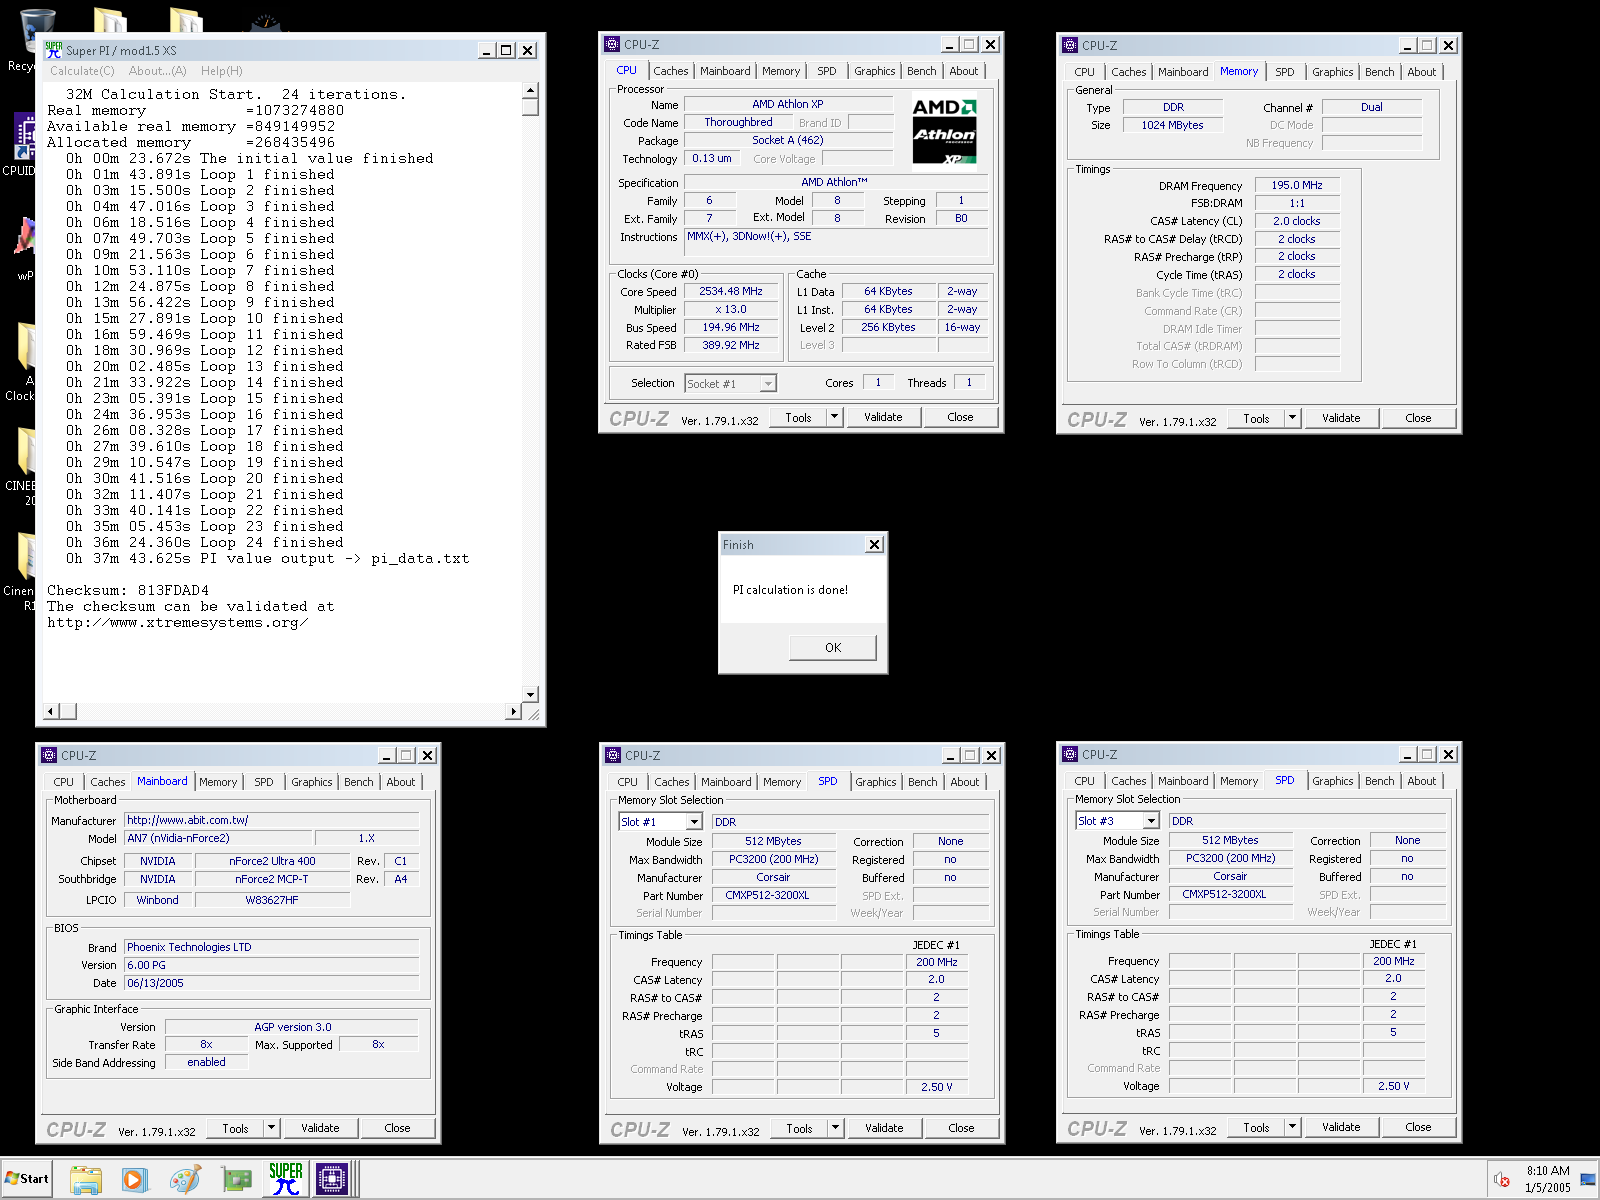Open SPD tab in CPU-Z Mainboard window
The image size is (1600, 1200).
[263, 782]
